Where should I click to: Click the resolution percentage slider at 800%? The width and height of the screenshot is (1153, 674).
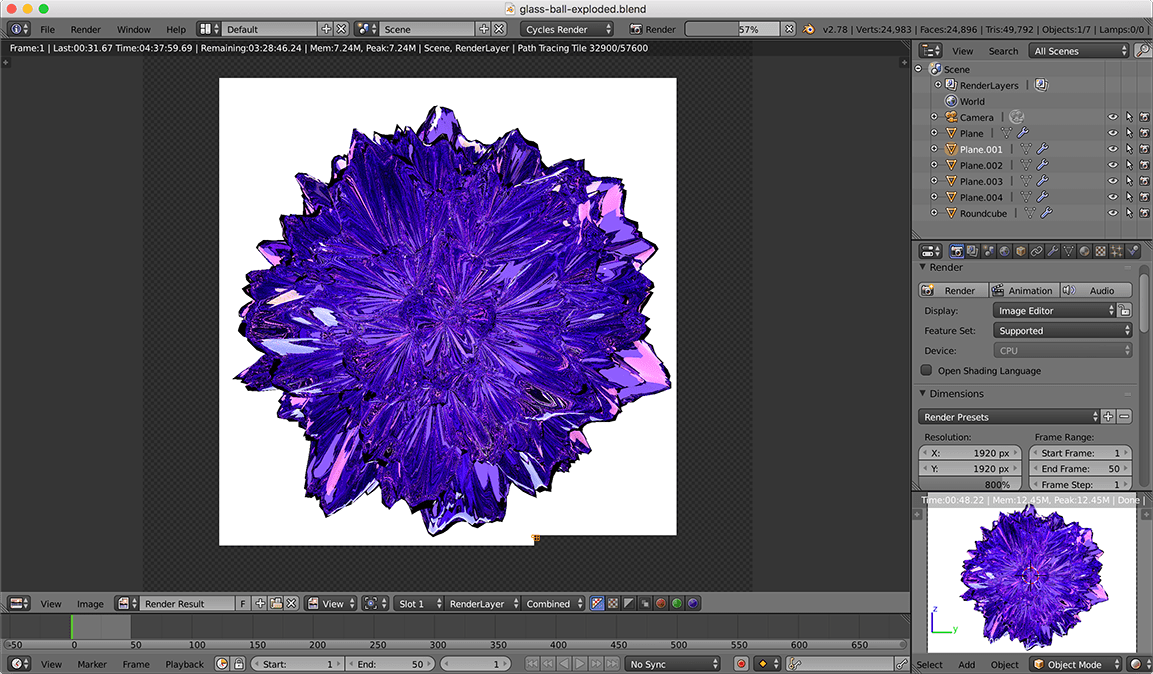click(970, 485)
